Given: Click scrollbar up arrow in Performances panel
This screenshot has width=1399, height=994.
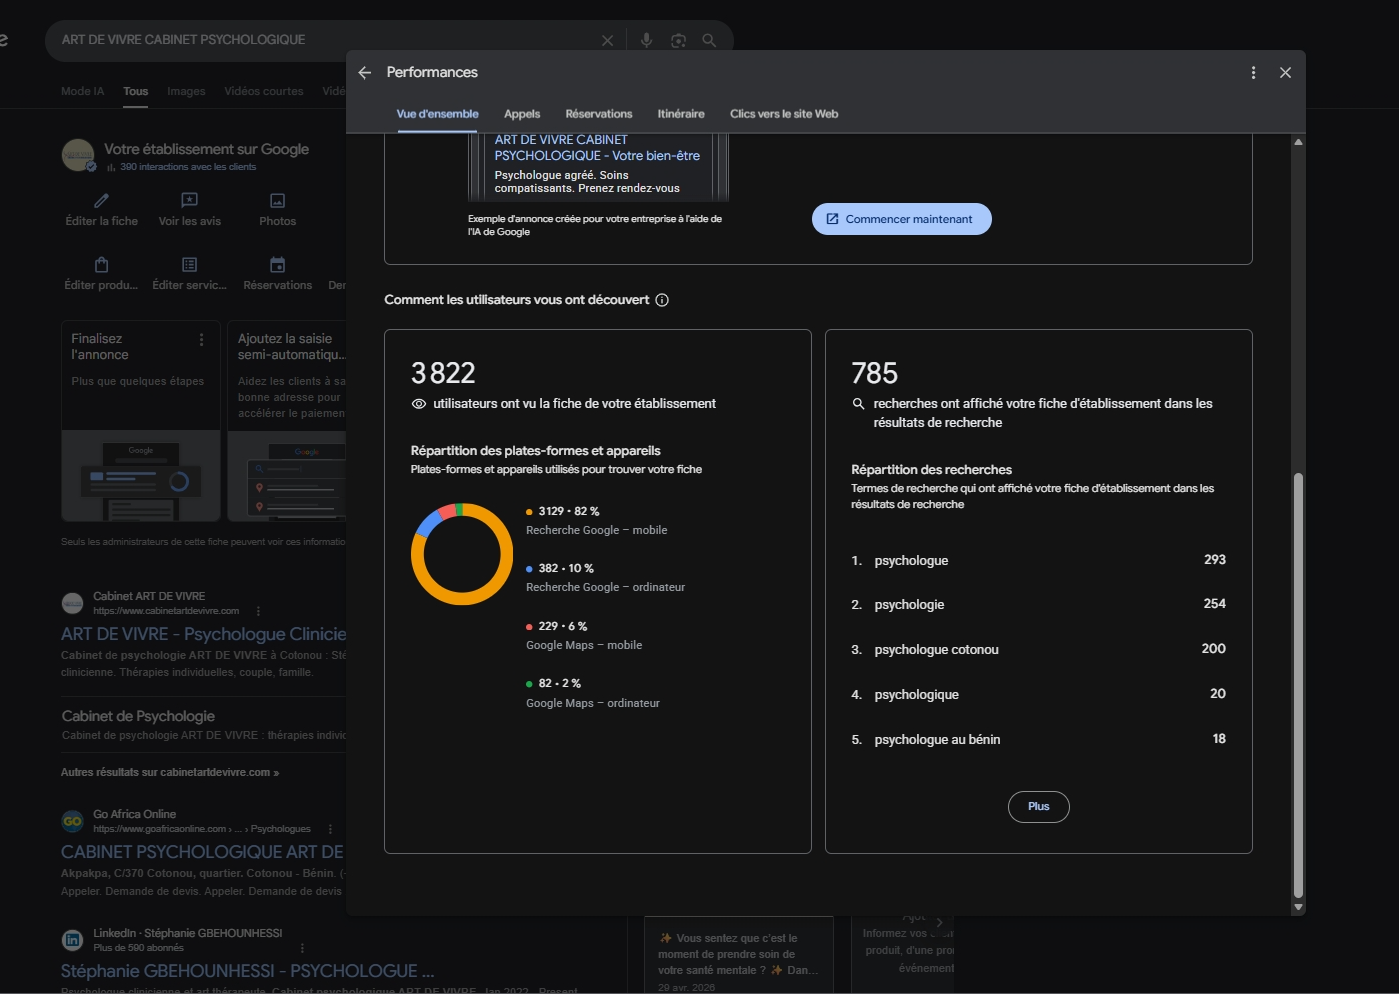Looking at the screenshot, I should click(x=1298, y=142).
